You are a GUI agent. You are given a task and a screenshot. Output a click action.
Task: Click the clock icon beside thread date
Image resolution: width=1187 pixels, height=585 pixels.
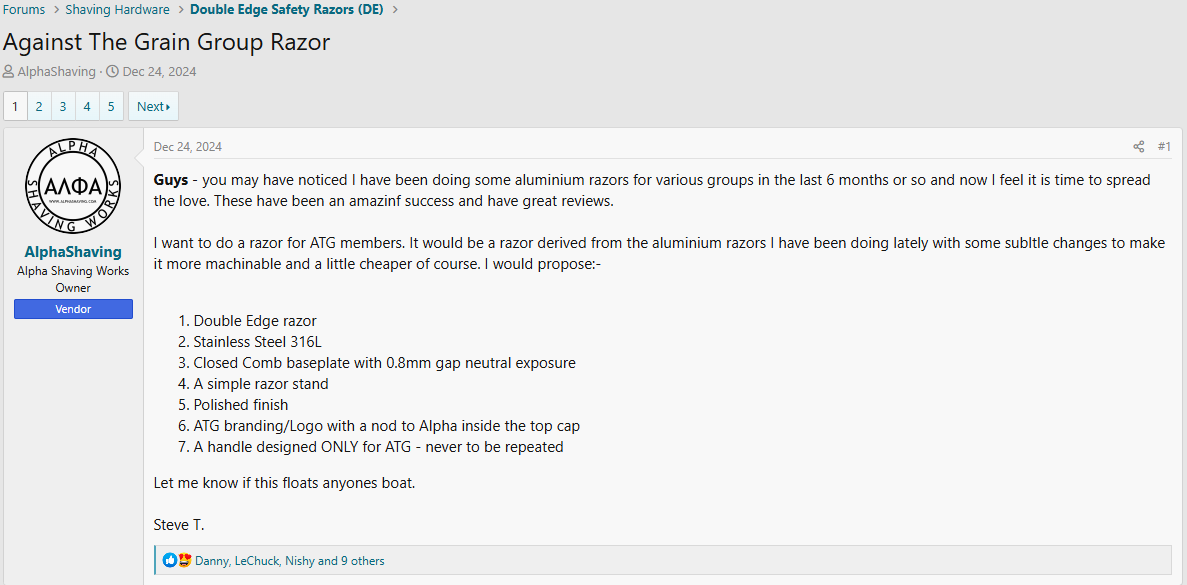click(113, 72)
